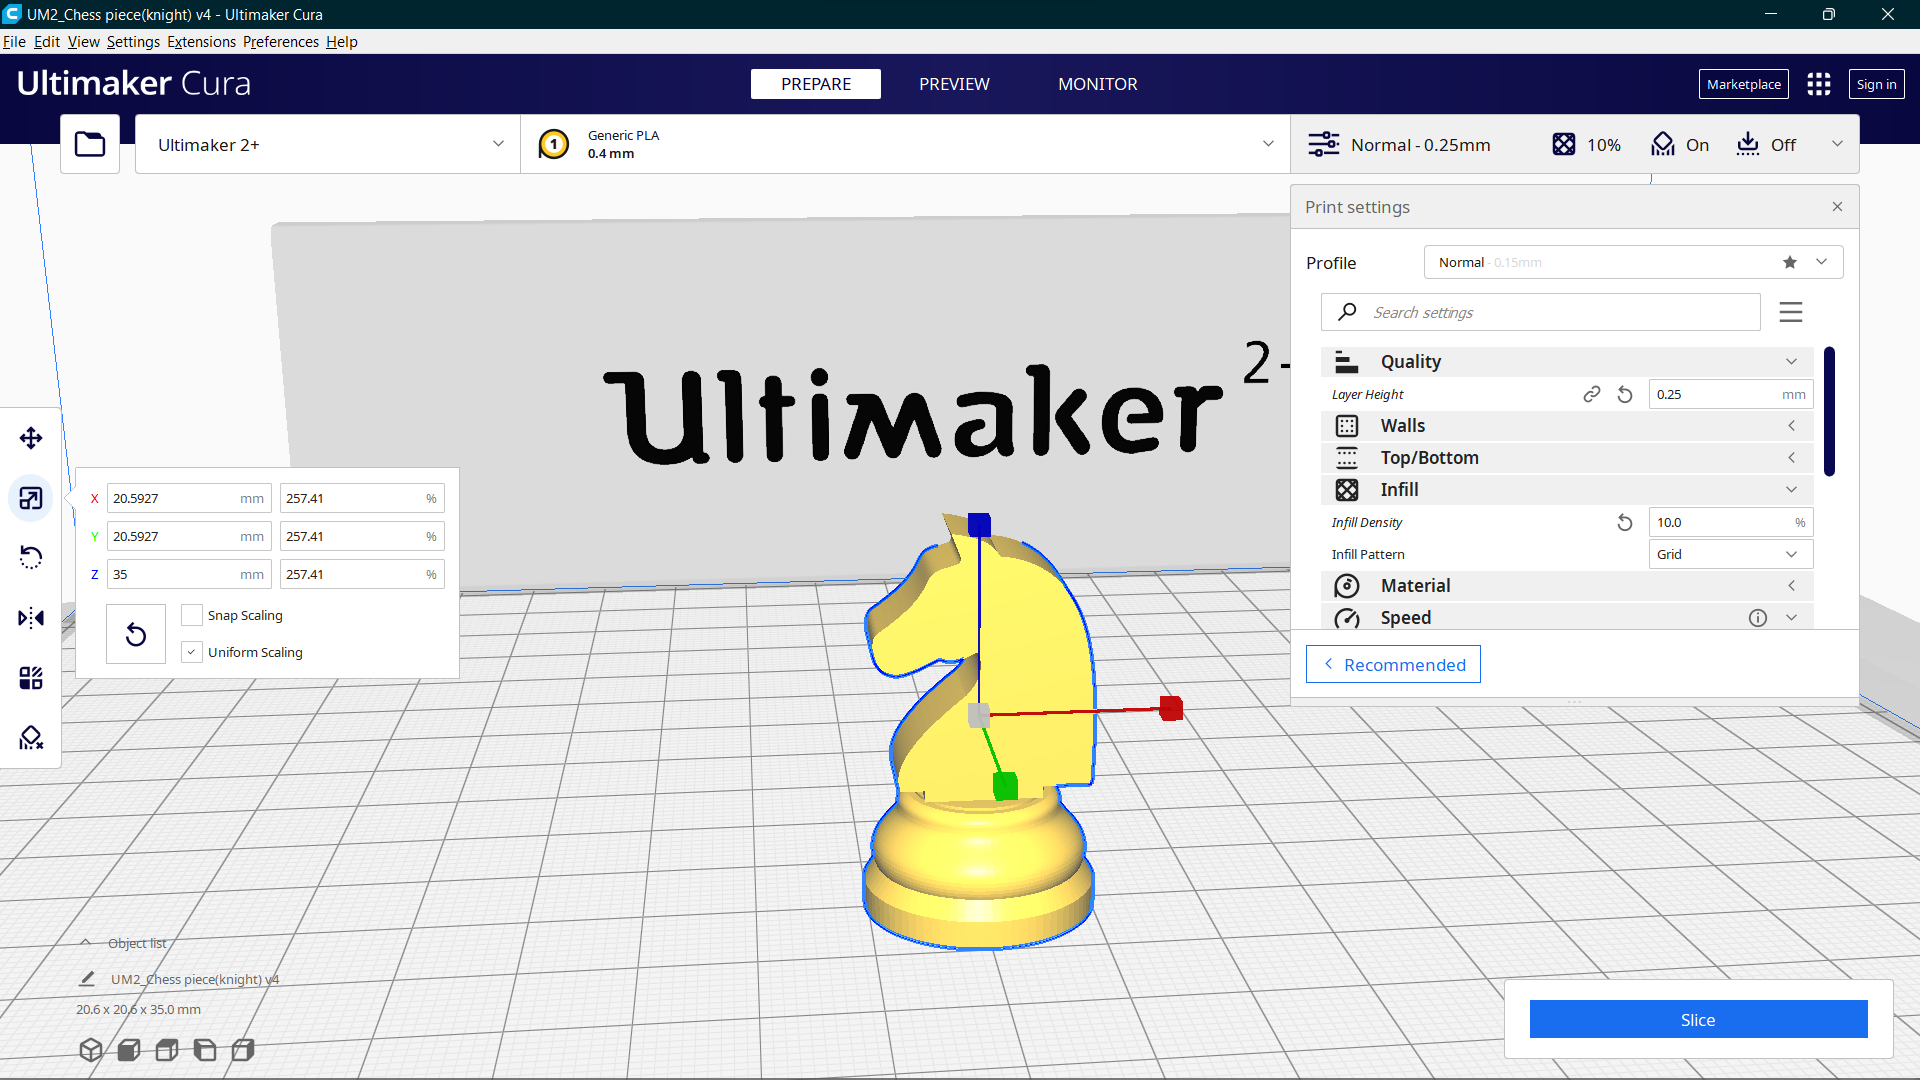The height and width of the screenshot is (1080, 1920).
Task: Open the File menu
Action: point(14,42)
